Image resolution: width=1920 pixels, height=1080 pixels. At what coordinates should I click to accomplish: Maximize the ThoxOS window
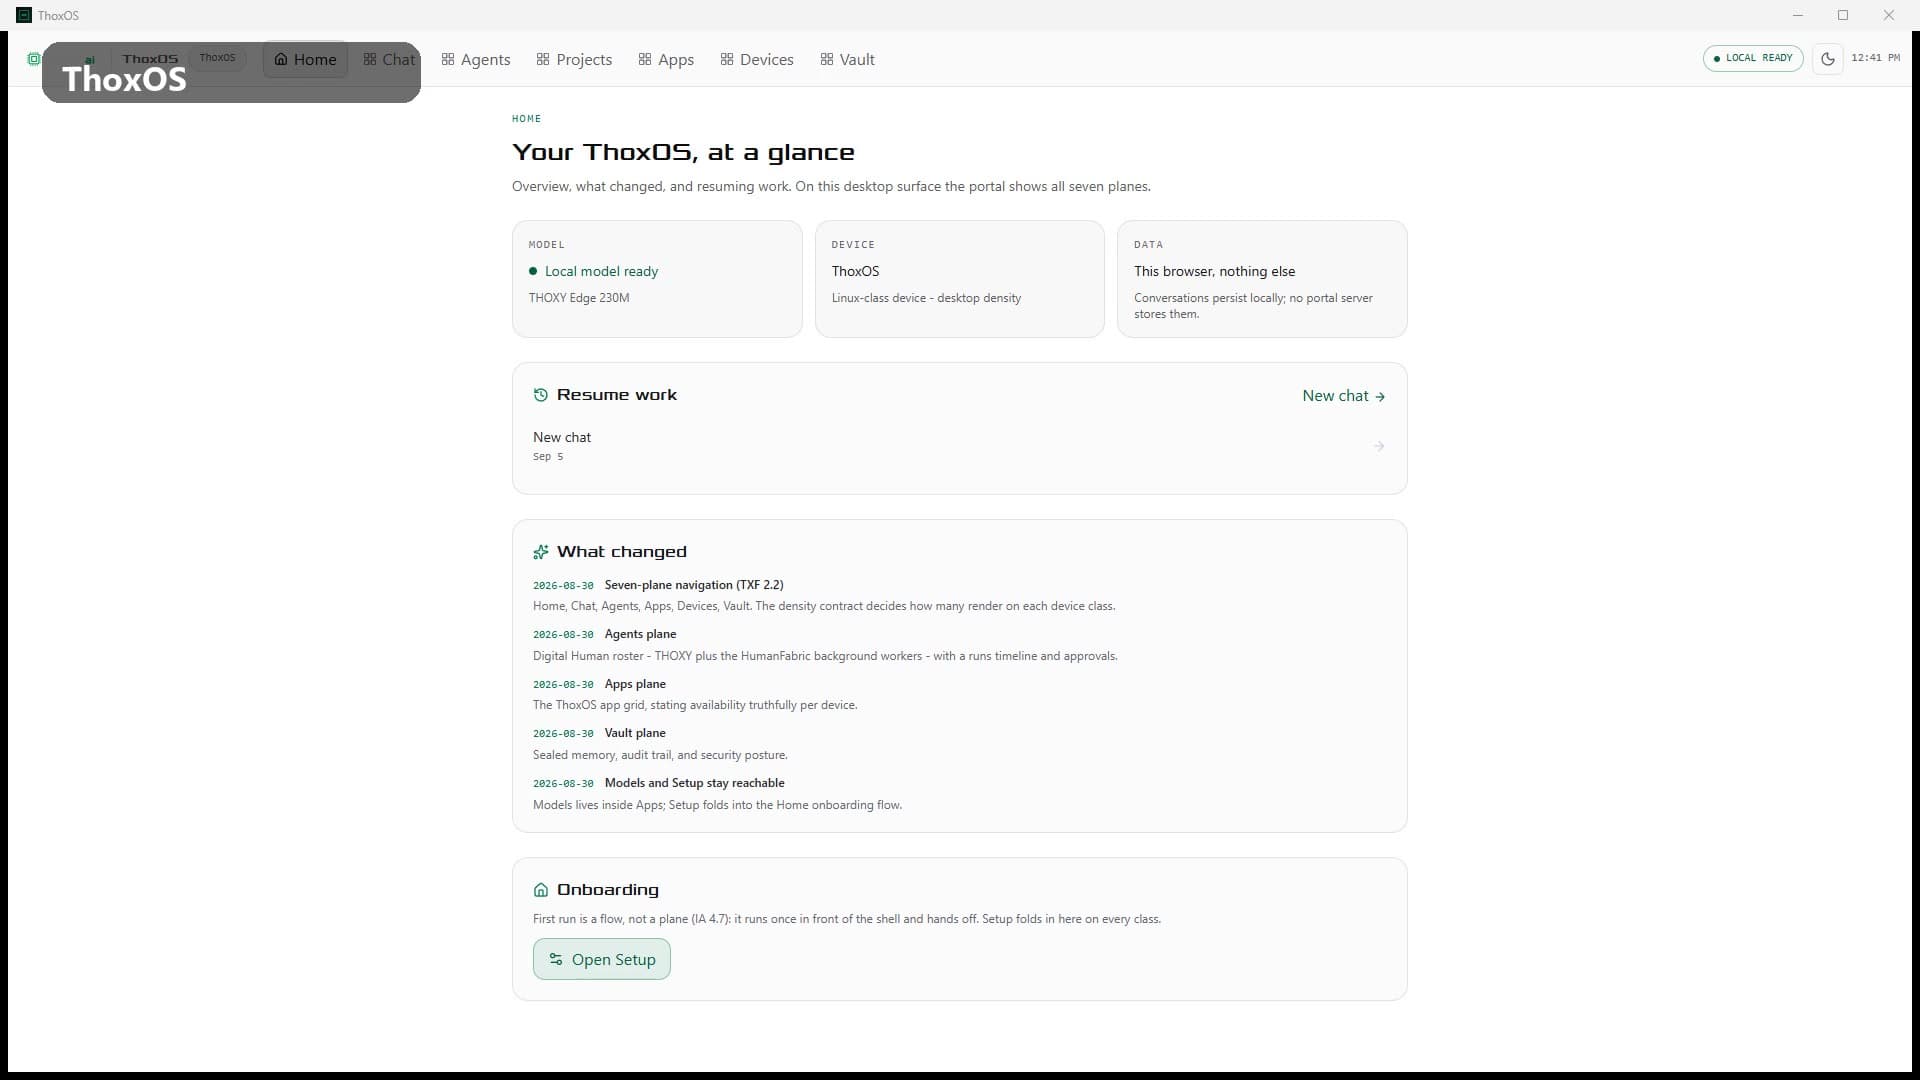click(x=1843, y=15)
